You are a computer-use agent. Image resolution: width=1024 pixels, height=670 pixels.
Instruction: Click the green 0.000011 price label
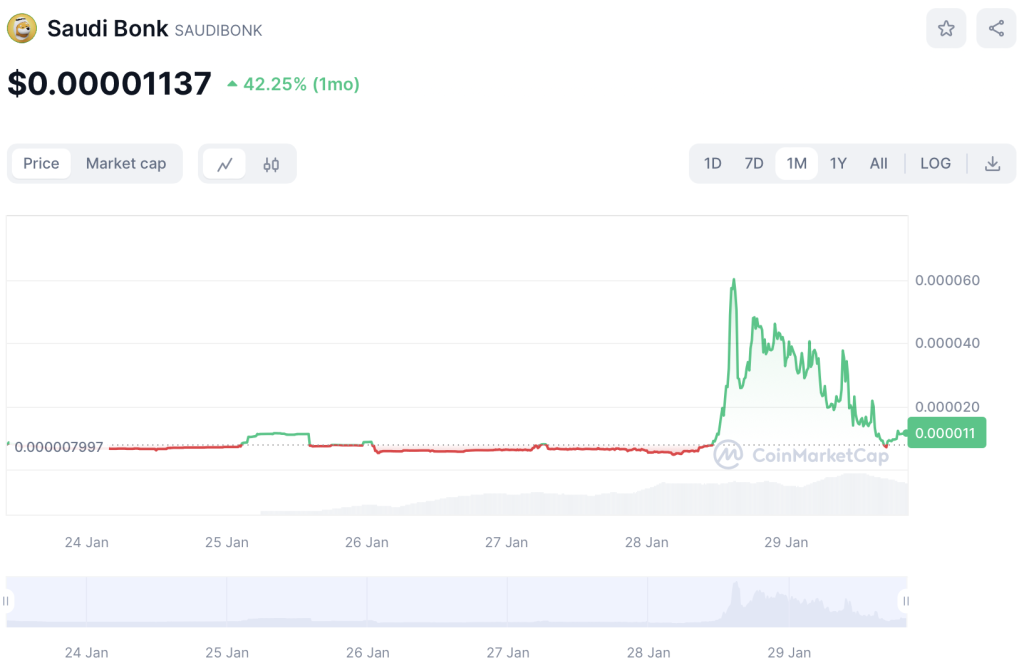[946, 432]
